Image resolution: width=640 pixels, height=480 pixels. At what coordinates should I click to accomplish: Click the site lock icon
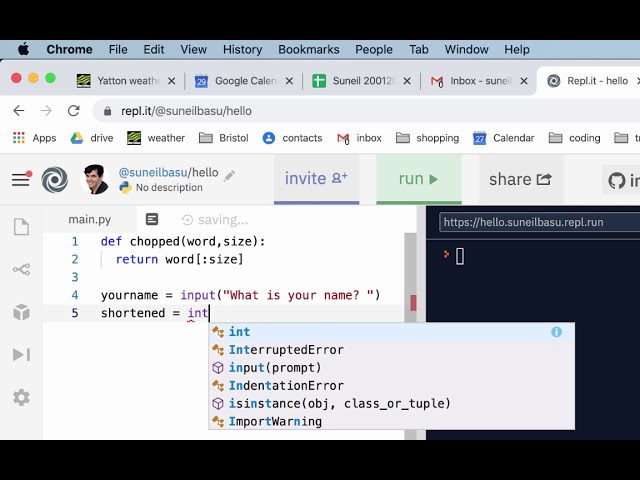coord(107,111)
